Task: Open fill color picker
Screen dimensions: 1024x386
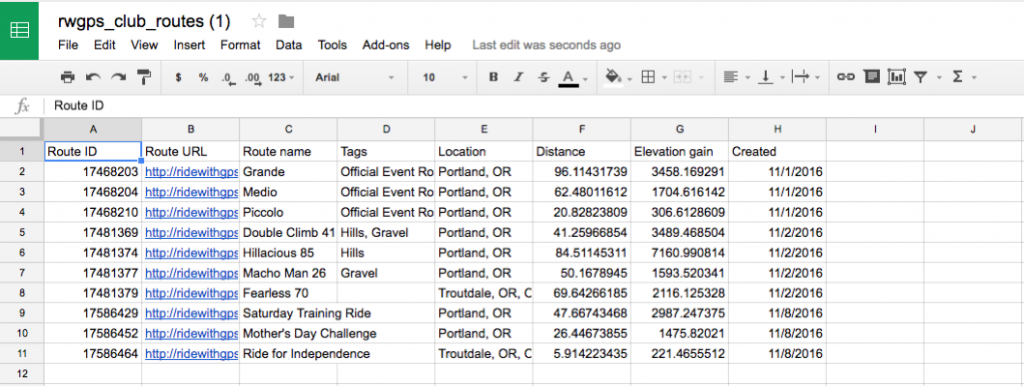Action: pos(613,77)
